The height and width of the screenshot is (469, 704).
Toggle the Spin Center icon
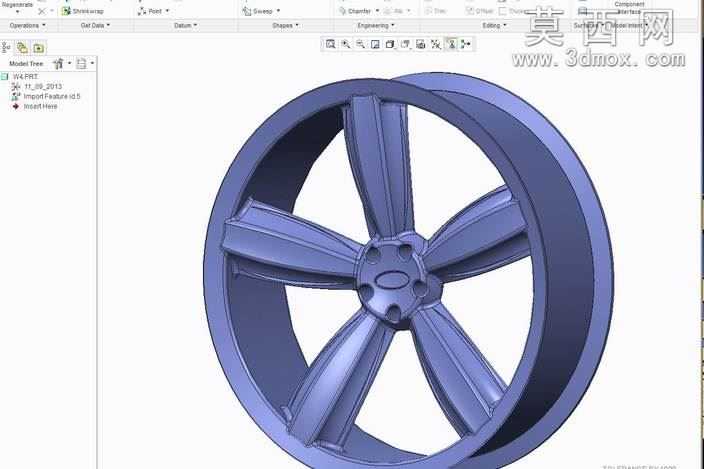point(466,44)
